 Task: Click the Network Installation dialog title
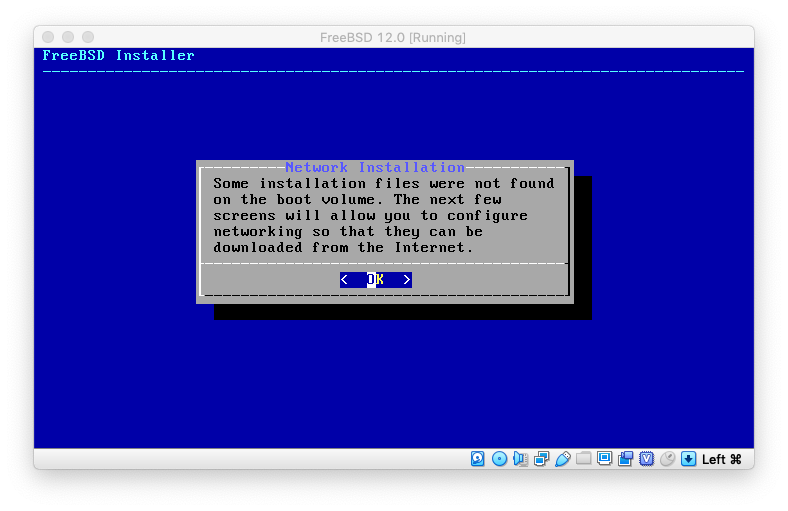(374, 167)
